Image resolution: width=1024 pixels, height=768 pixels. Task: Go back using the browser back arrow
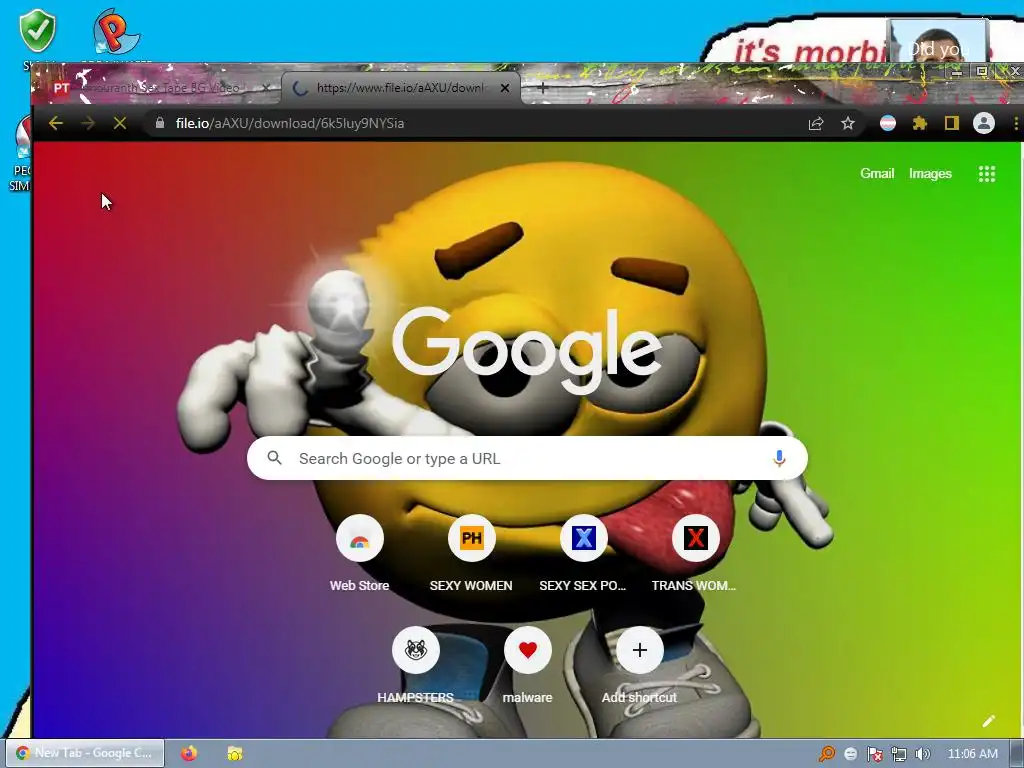56,123
